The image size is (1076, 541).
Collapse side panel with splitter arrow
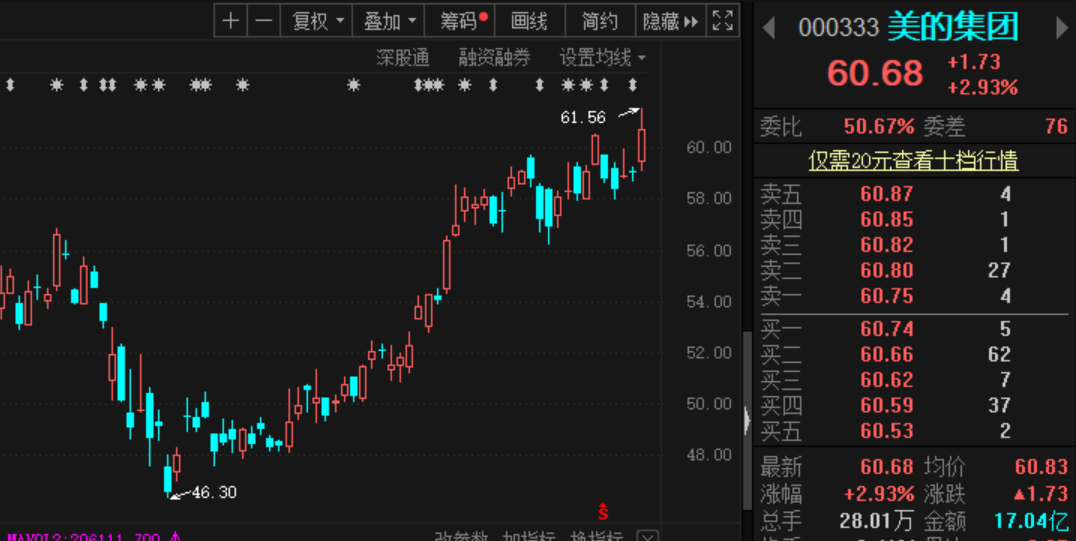click(747, 419)
